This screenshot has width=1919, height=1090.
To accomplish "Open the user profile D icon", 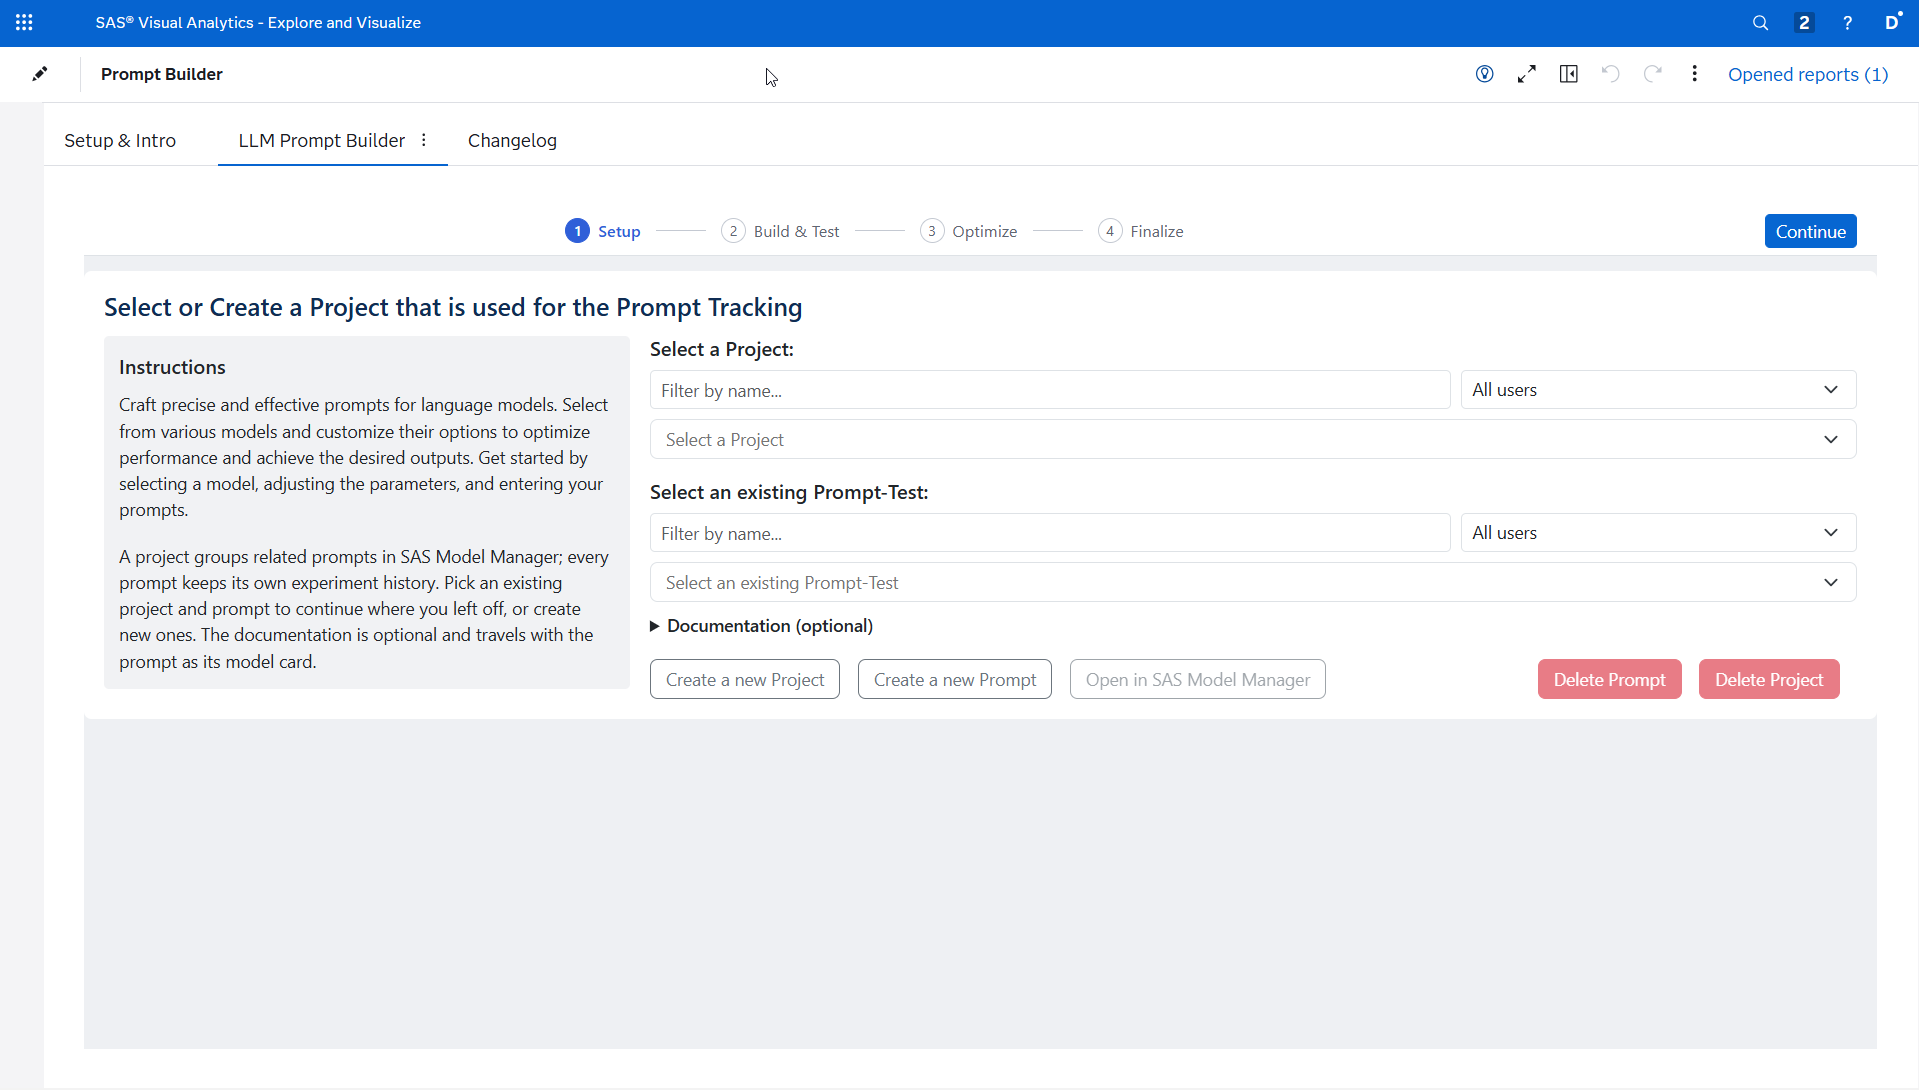I will [x=1892, y=22].
